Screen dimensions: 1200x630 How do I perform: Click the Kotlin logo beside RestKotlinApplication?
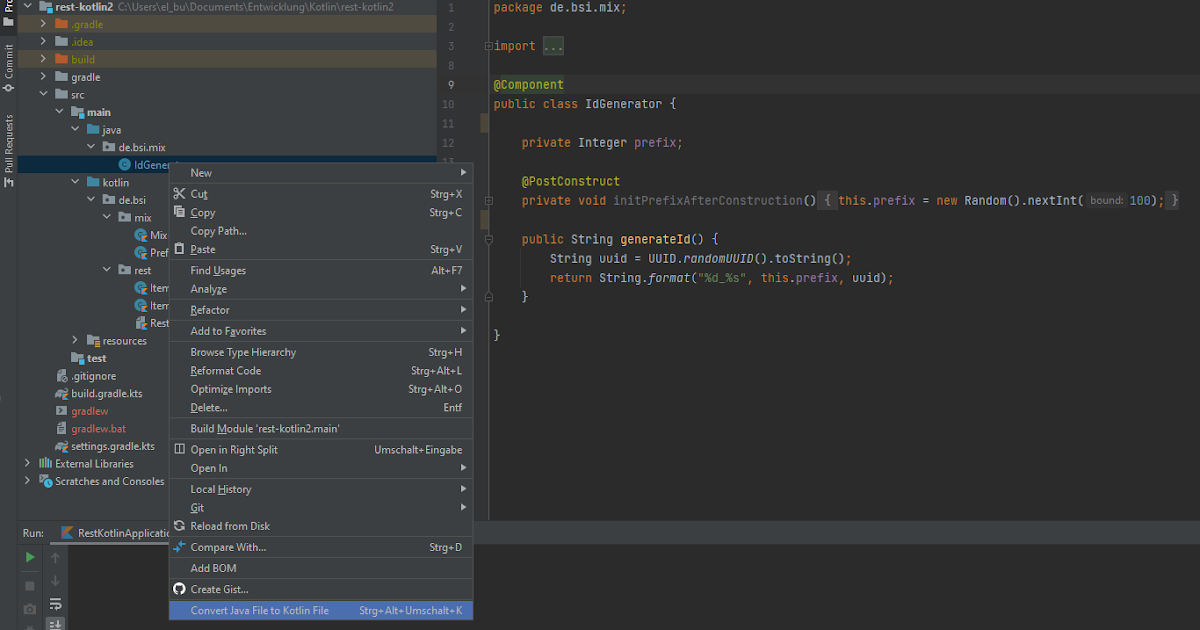[66, 532]
